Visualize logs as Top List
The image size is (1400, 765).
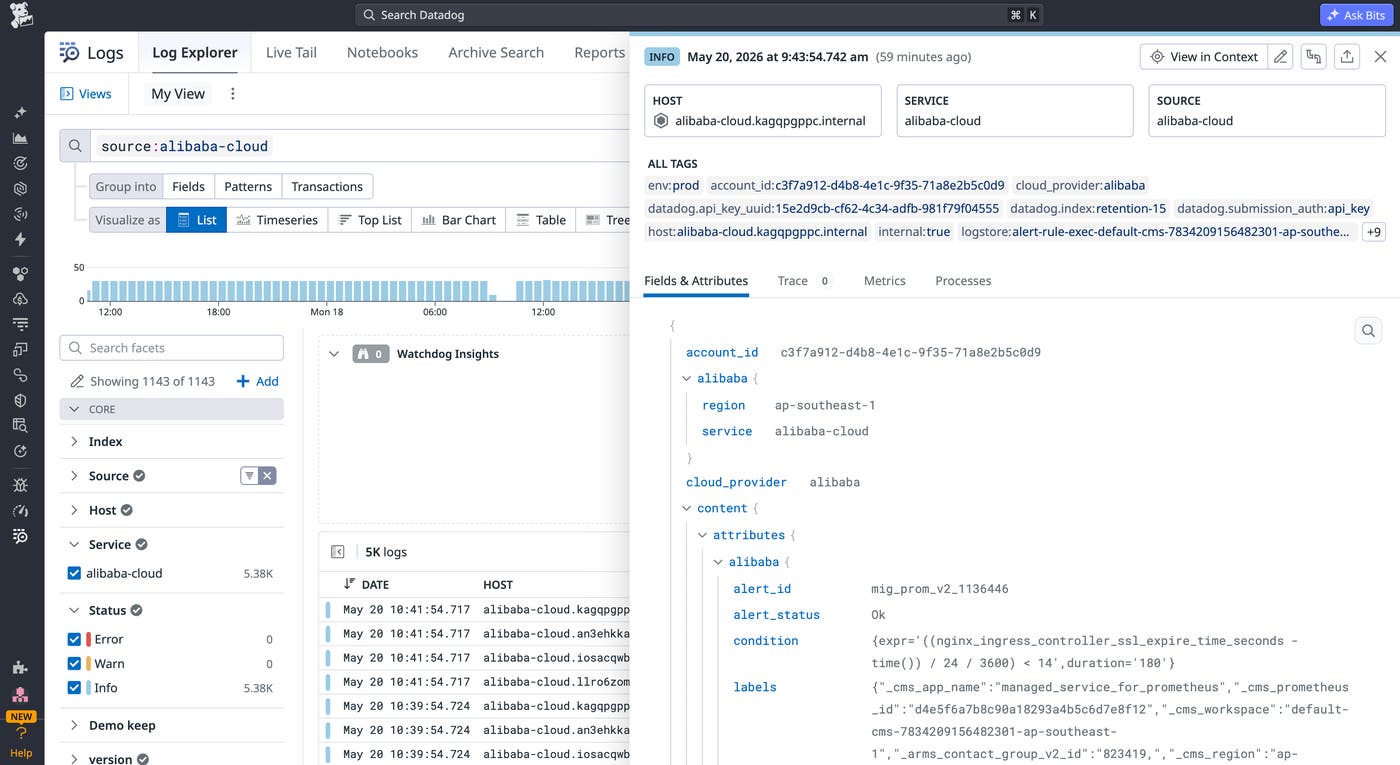370,220
